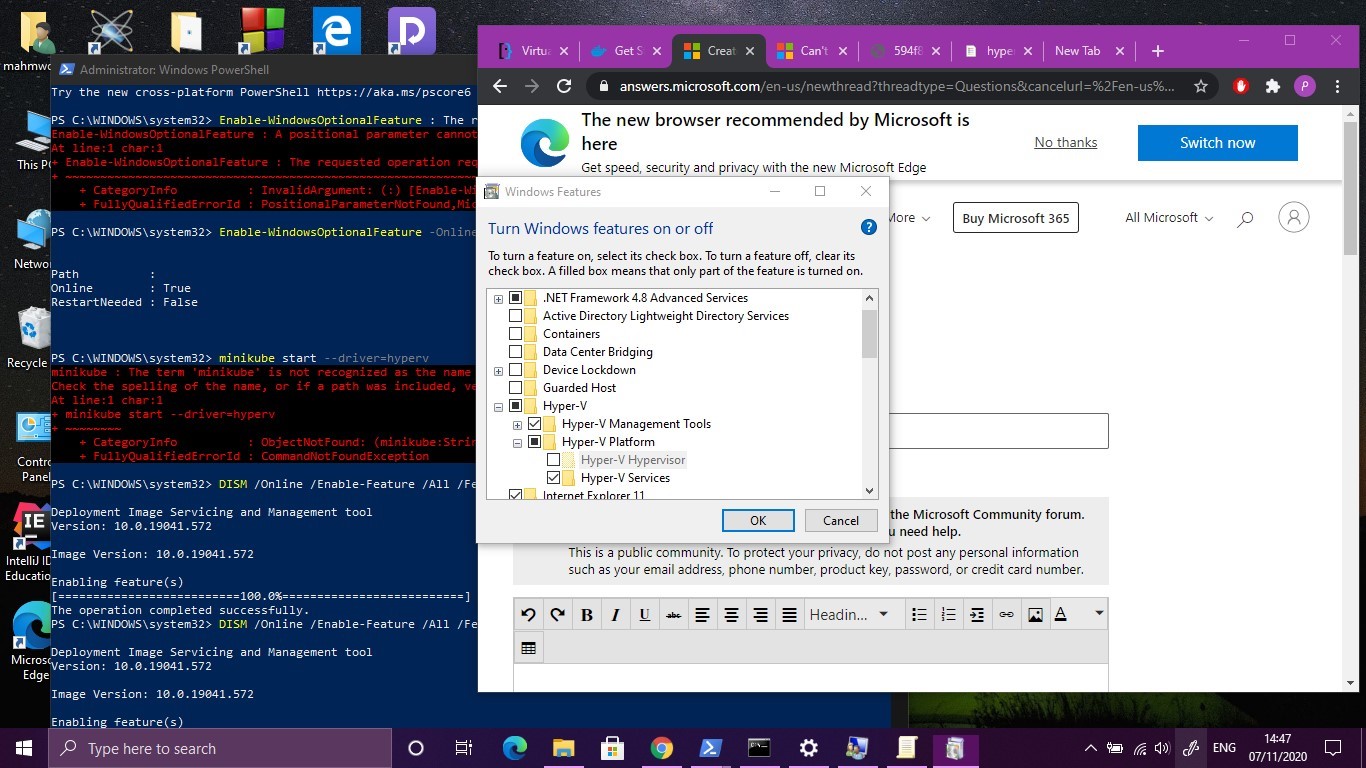
Task: Center-align text in the editor
Action: pos(732,615)
